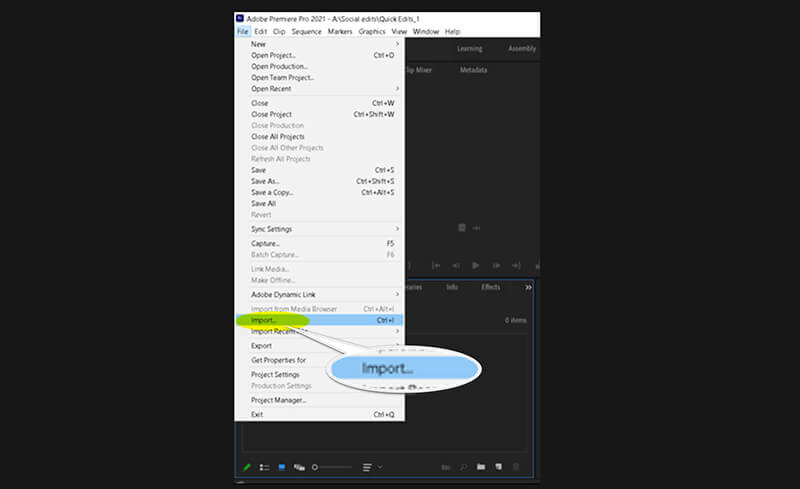The width and height of the screenshot is (800, 489).
Task: Open the File menu
Action: click(243, 31)
